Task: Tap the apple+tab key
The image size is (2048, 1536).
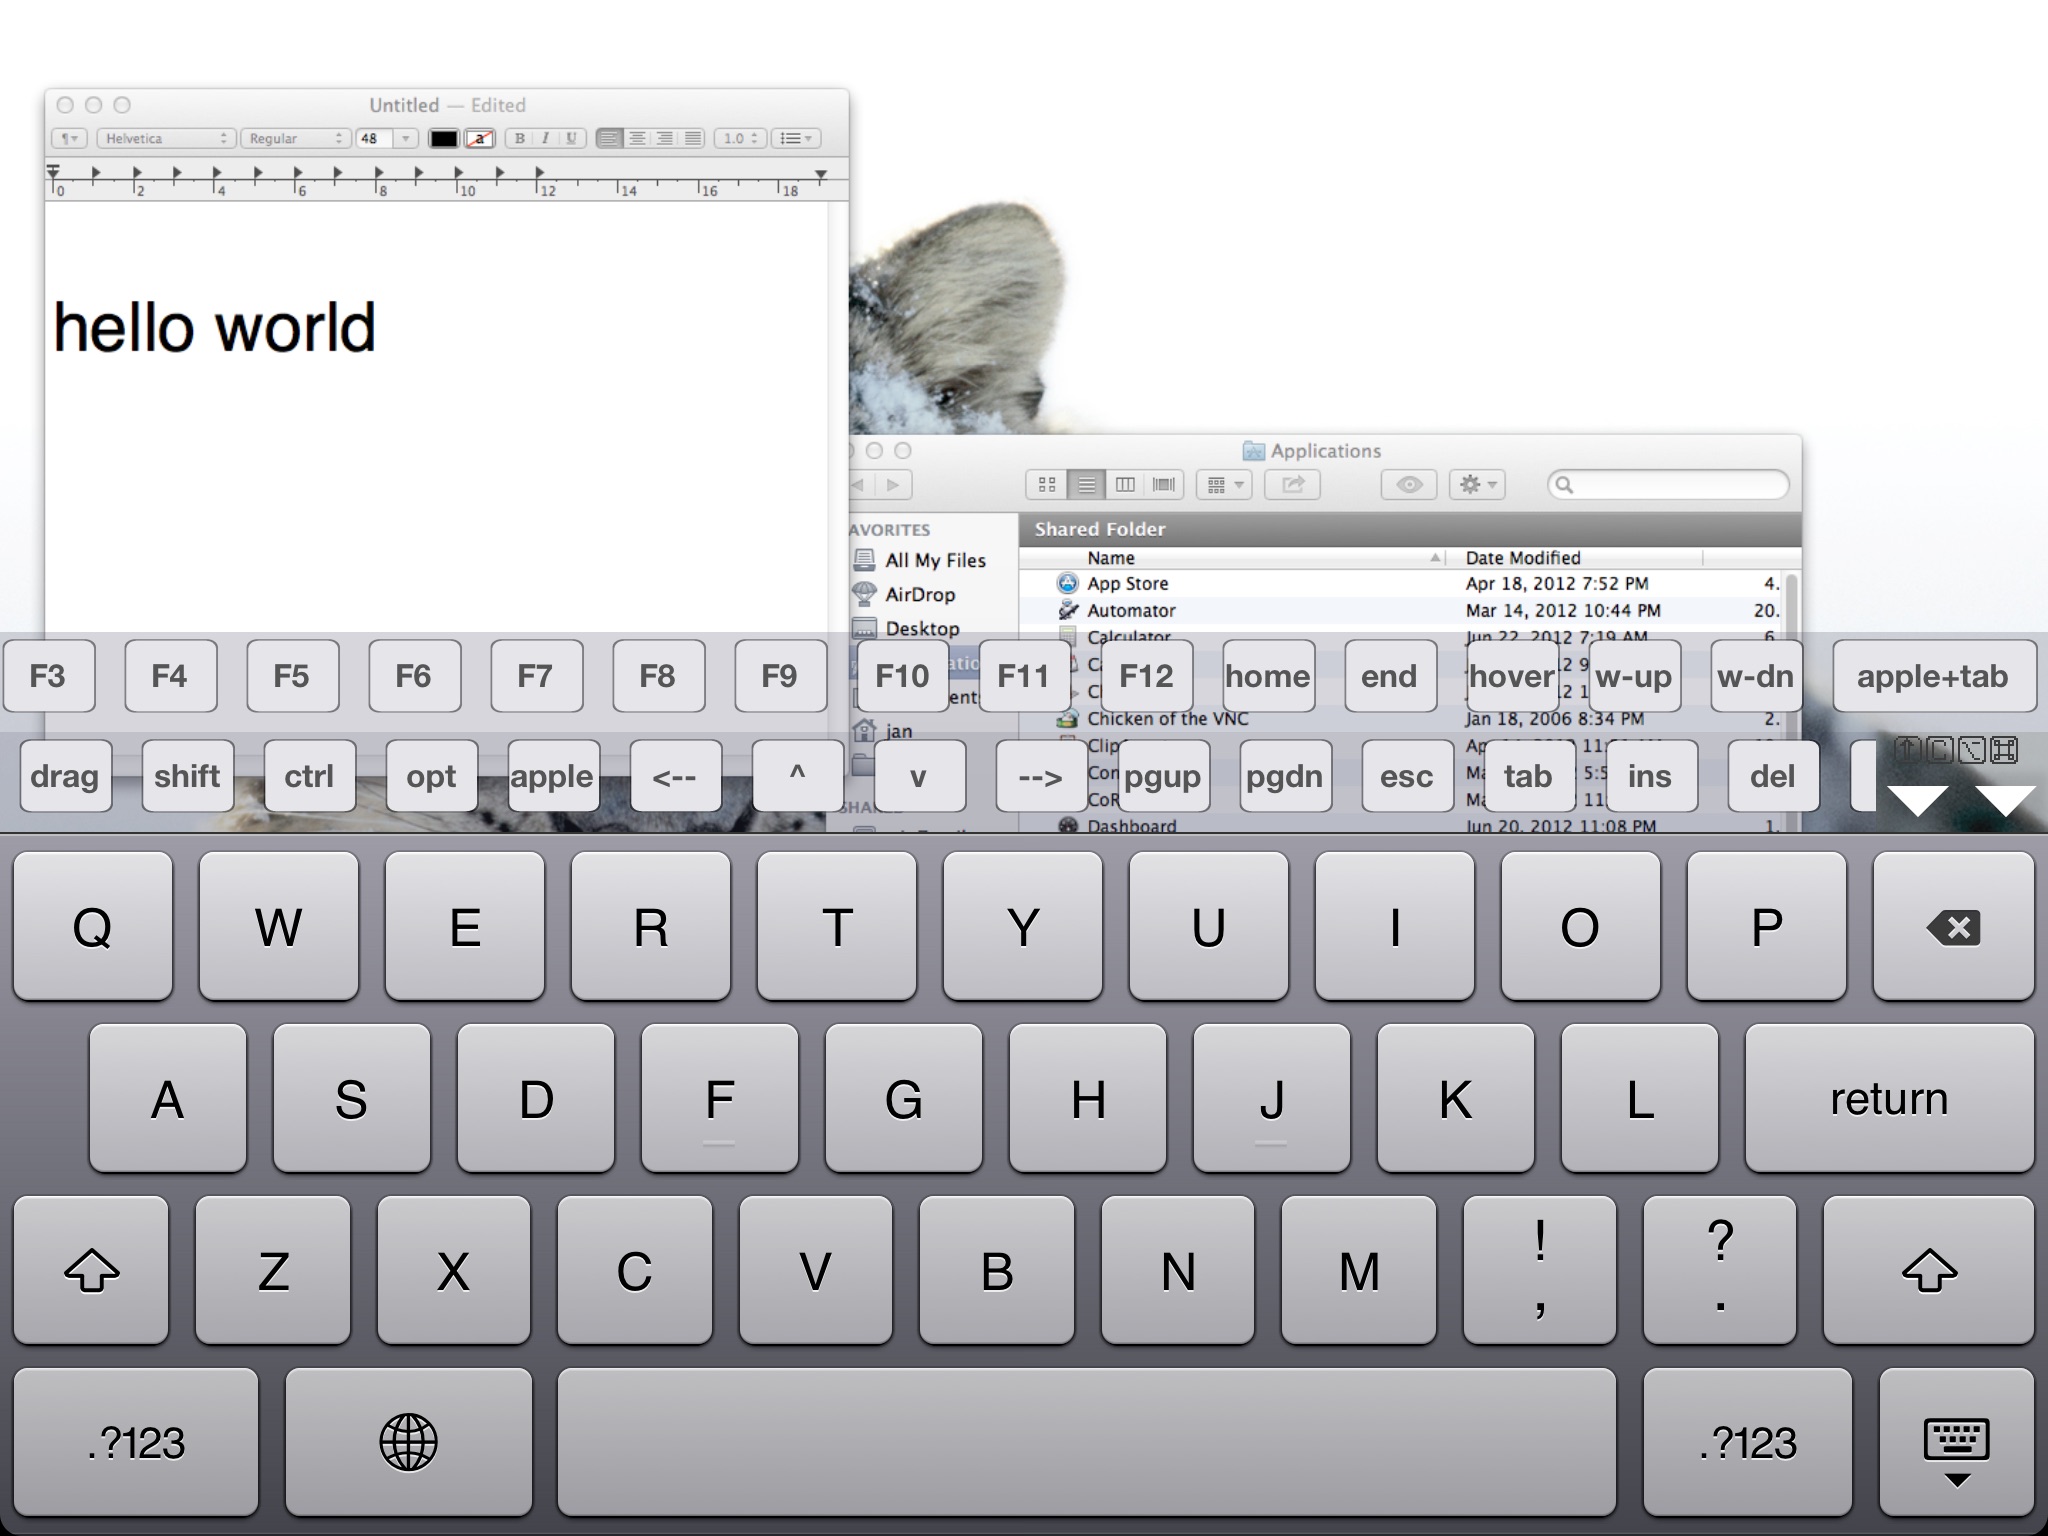Action: pos(1933,676)
